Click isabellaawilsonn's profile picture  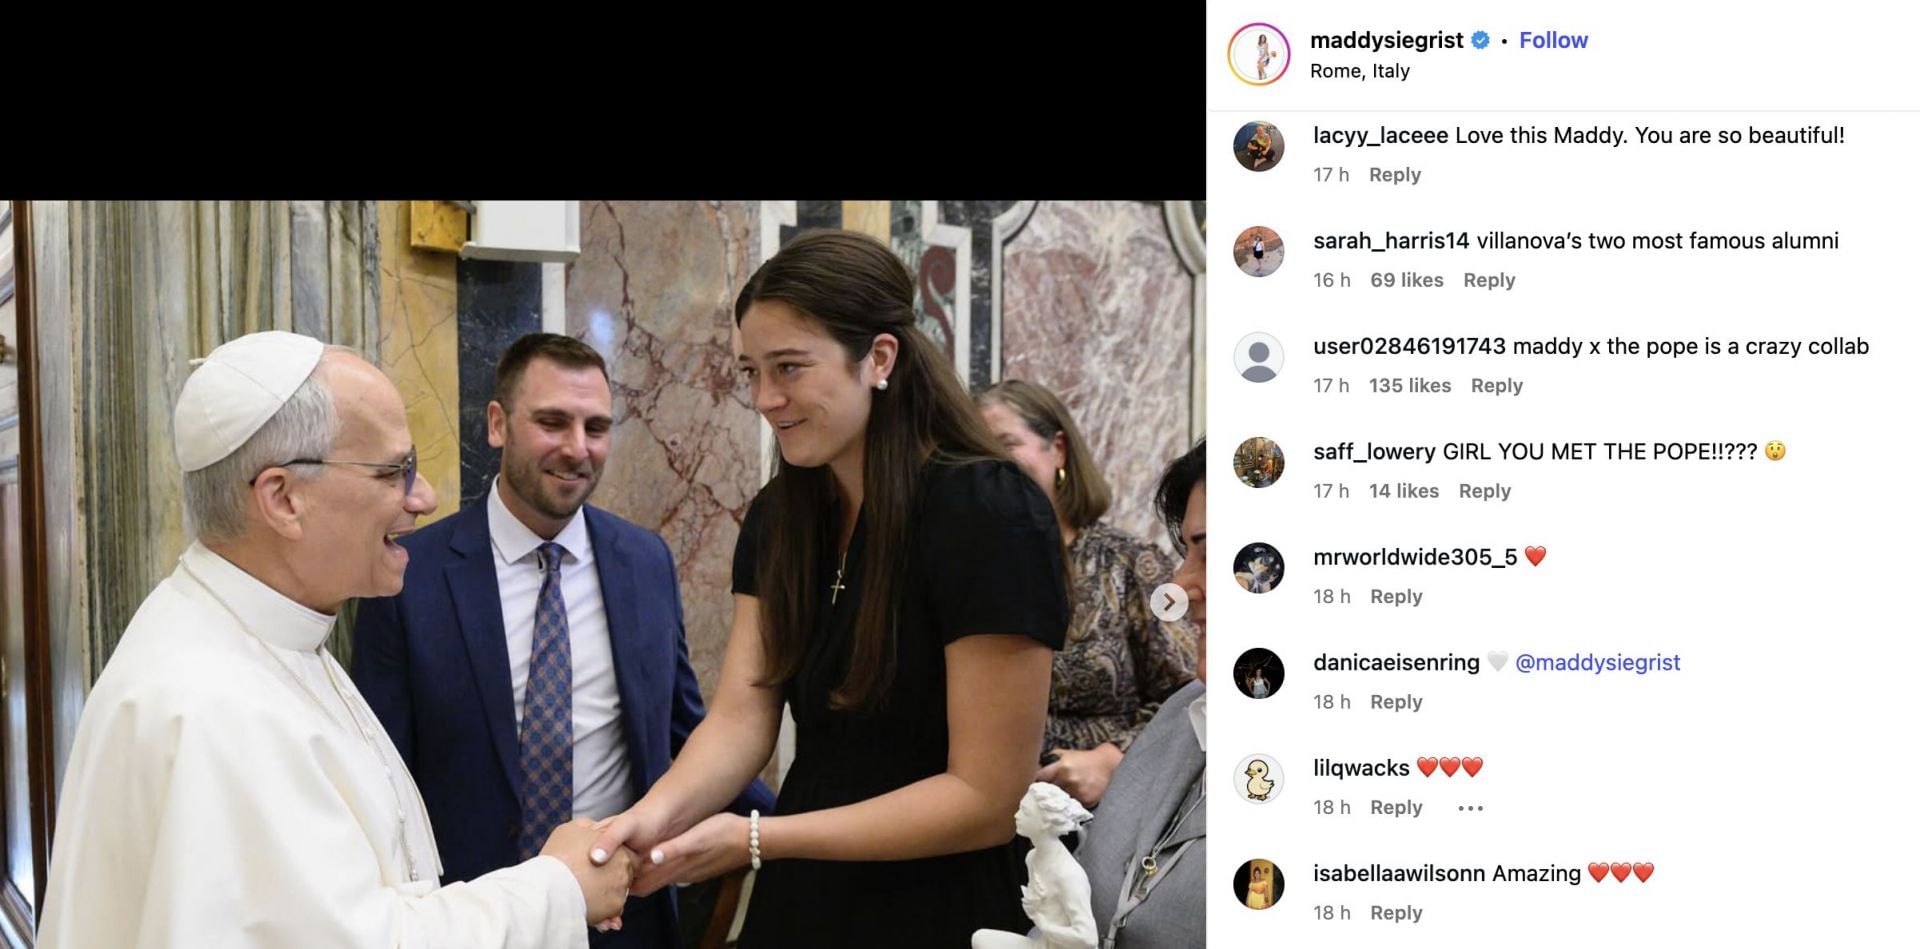(1259, 885)
